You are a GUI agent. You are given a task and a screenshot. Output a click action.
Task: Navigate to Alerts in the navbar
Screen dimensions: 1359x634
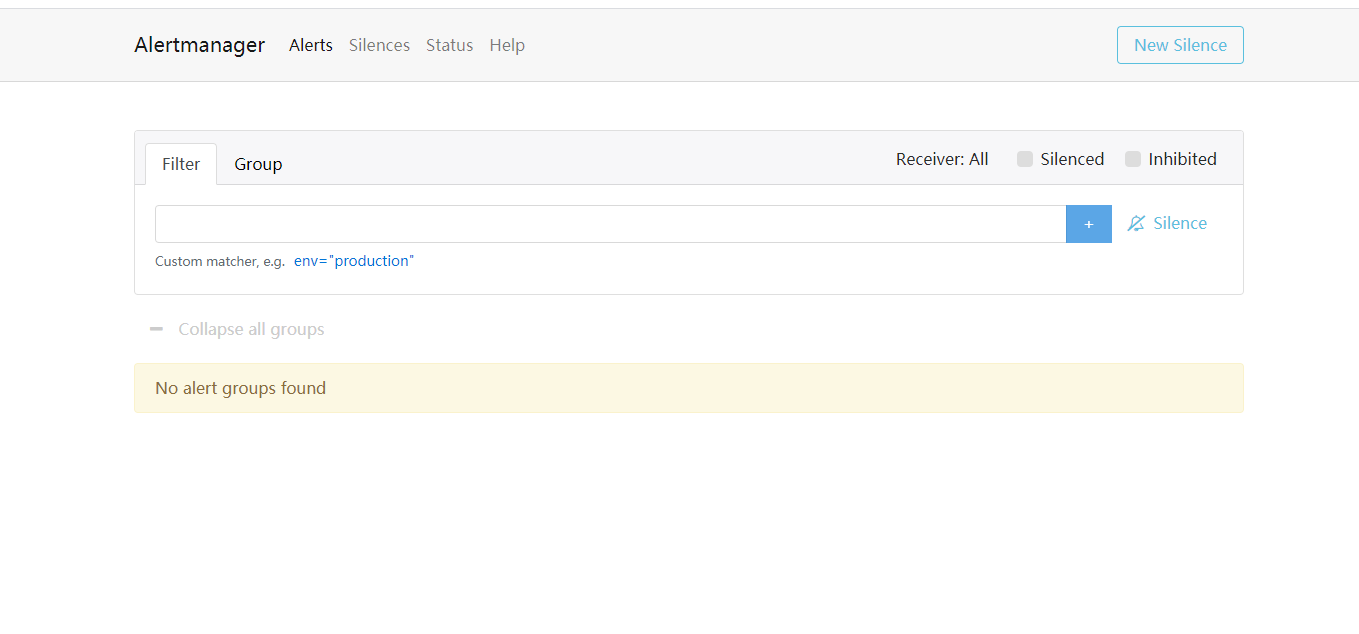(311, 45)
